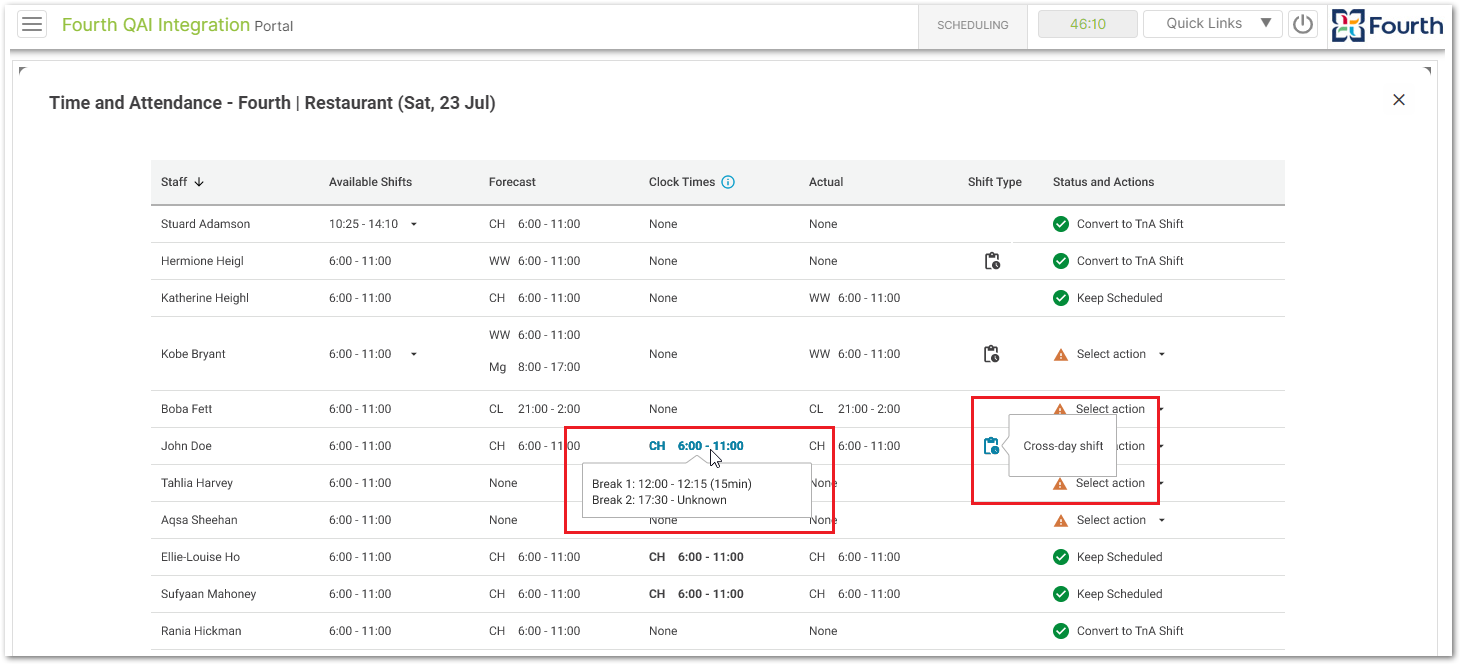1461x665 pixels.
Task: Open the Scheduling tab
Action: [972, 25]
